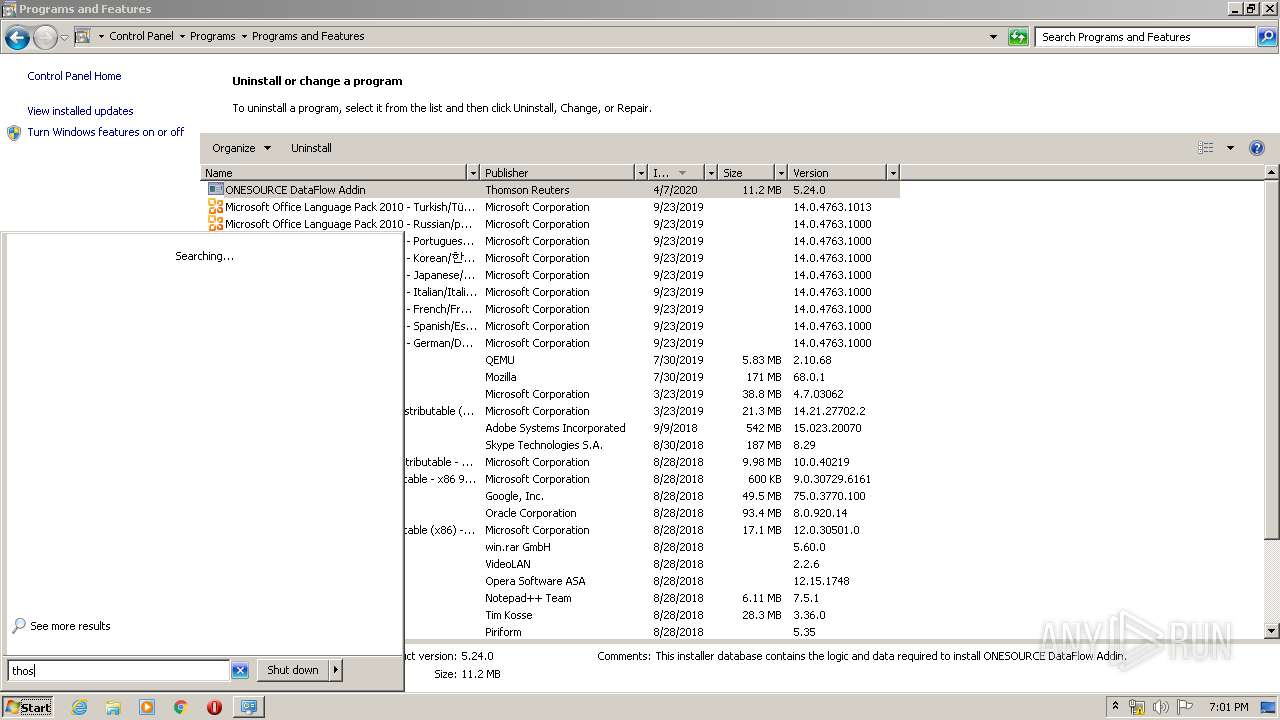
Task: Click the Mozilla publisher entry
Action: 501,377
